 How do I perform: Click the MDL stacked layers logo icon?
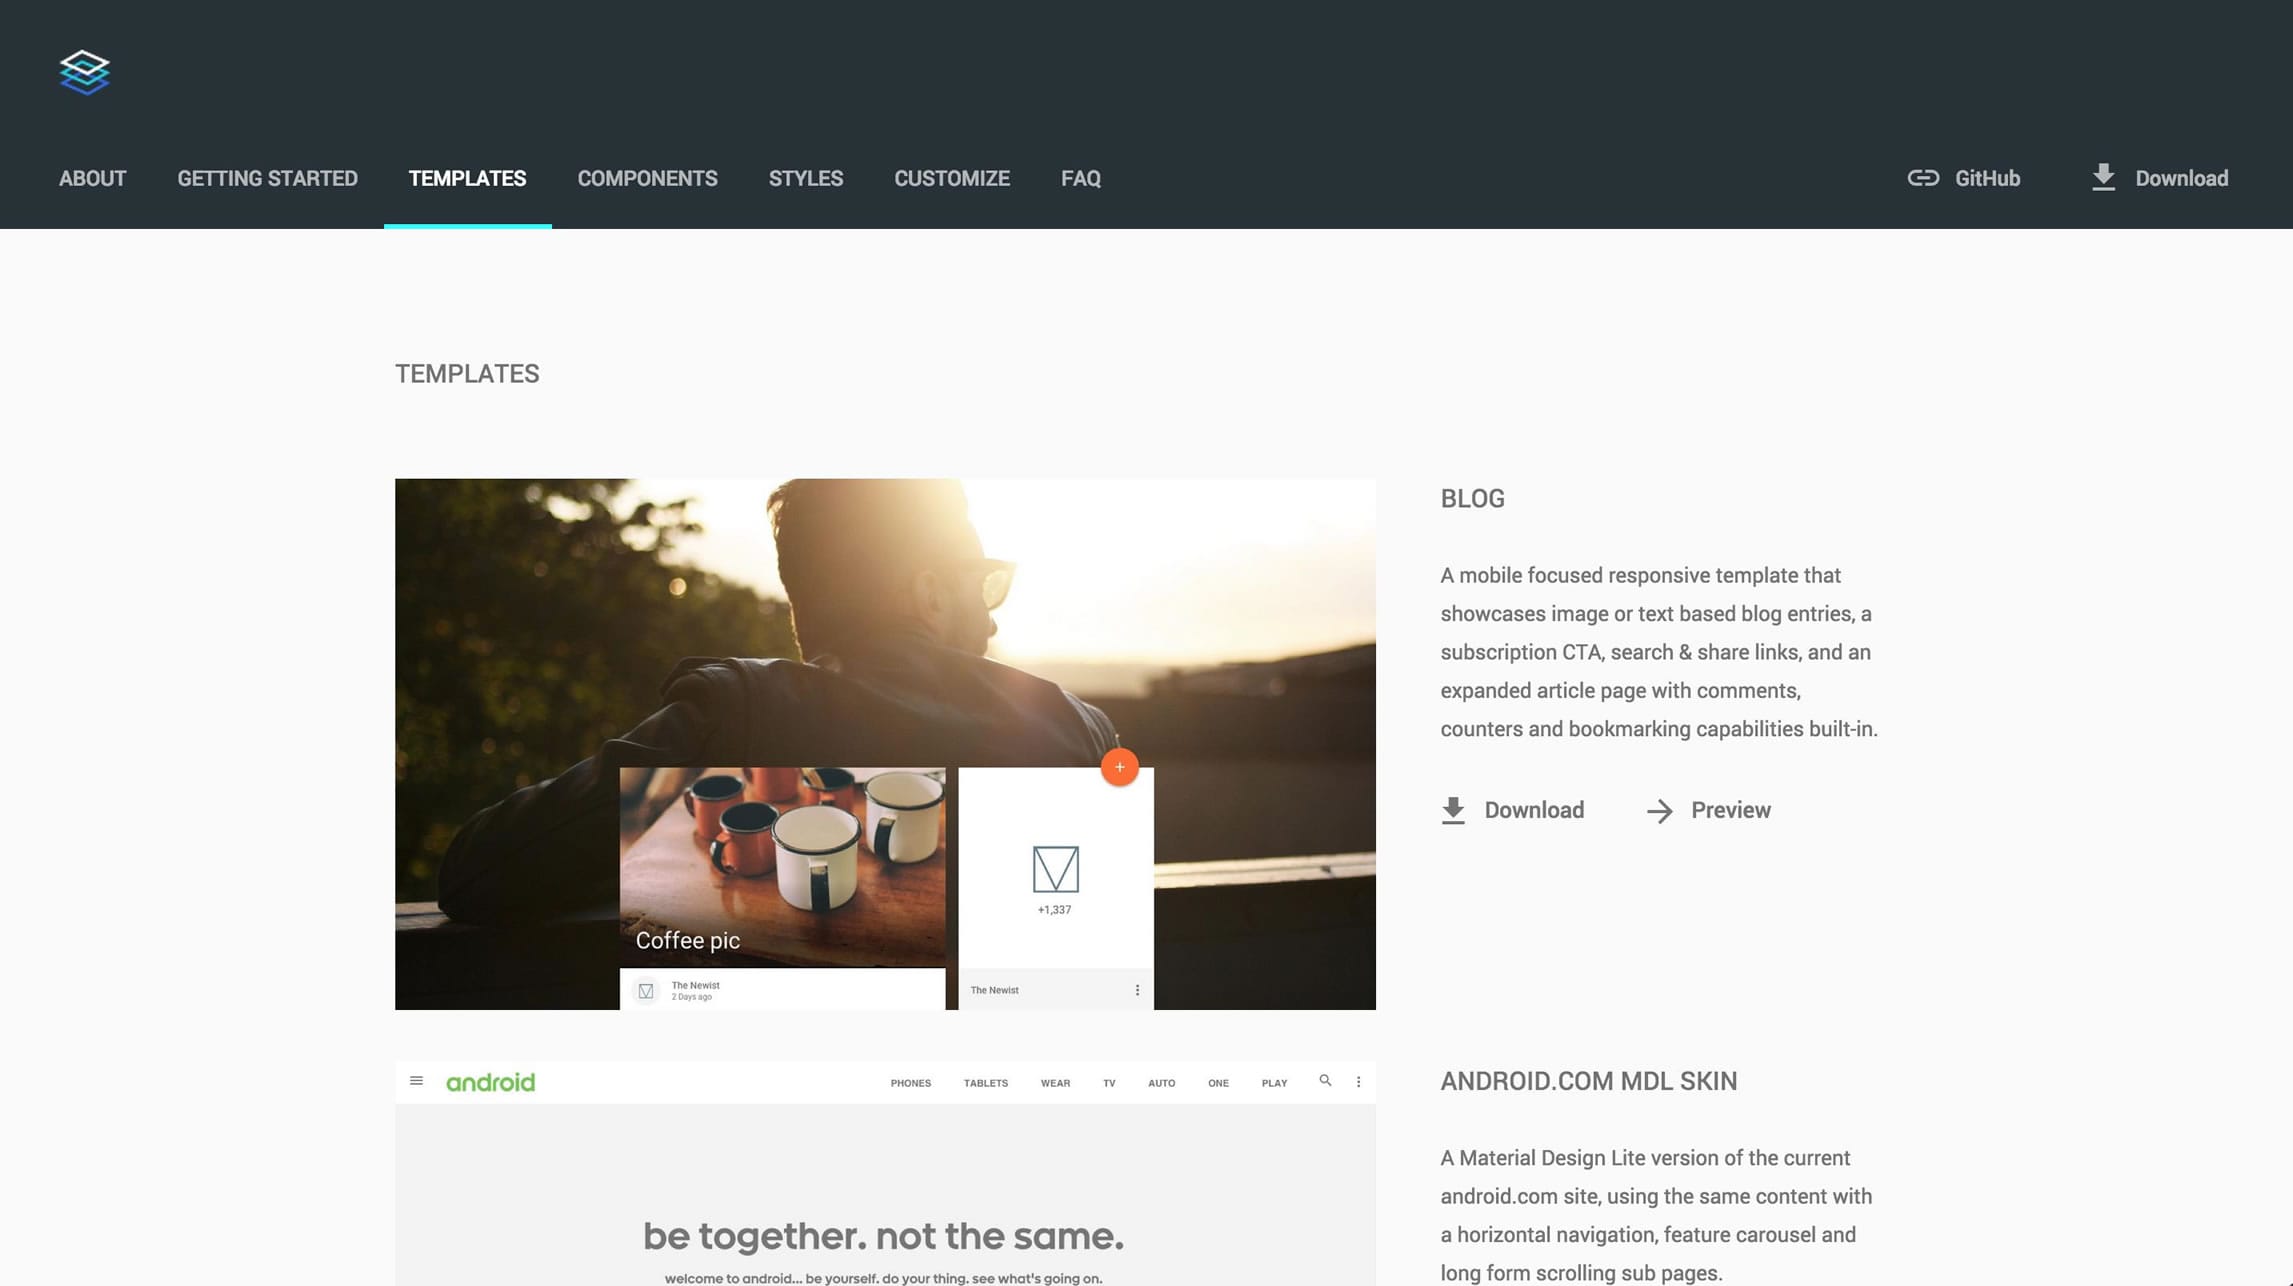pos(85,71)
